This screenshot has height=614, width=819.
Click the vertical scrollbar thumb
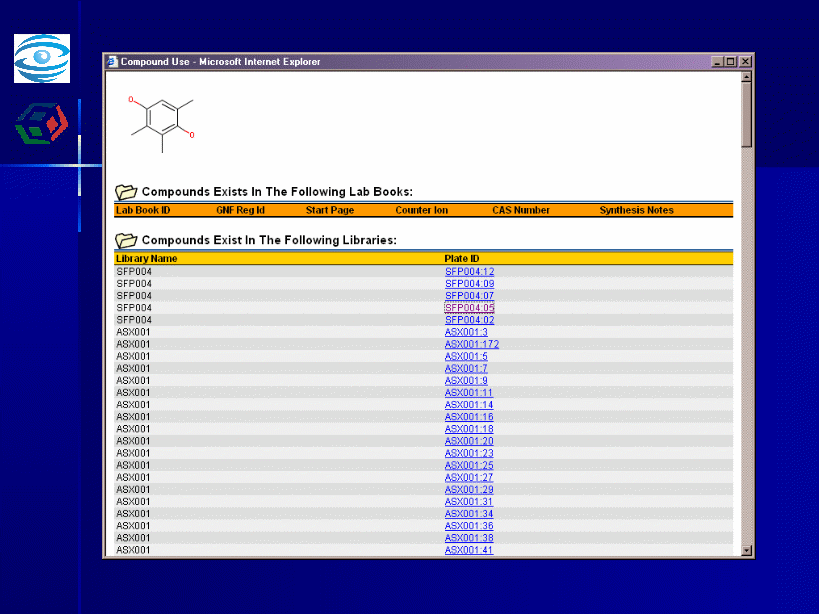pos(746,115)
